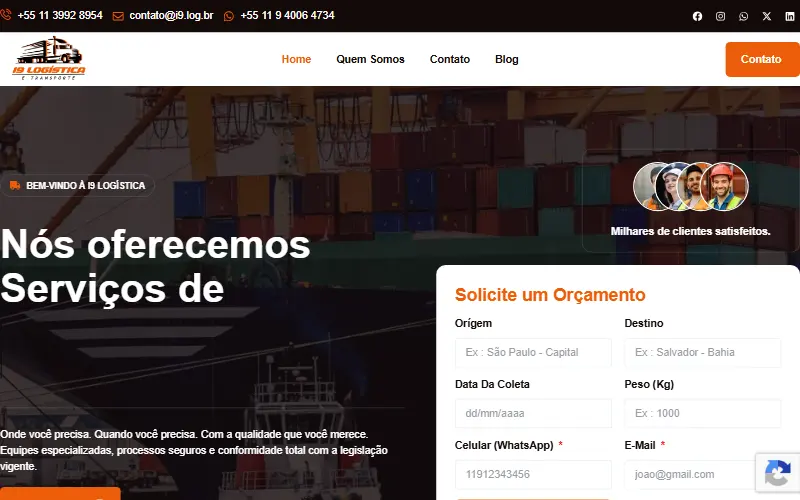This screenshot has width=800, height=500.
Task: Click 'BEM-VINDO À I9 LOGÍSTICA' badge
Action: click(x=78, y=185)
